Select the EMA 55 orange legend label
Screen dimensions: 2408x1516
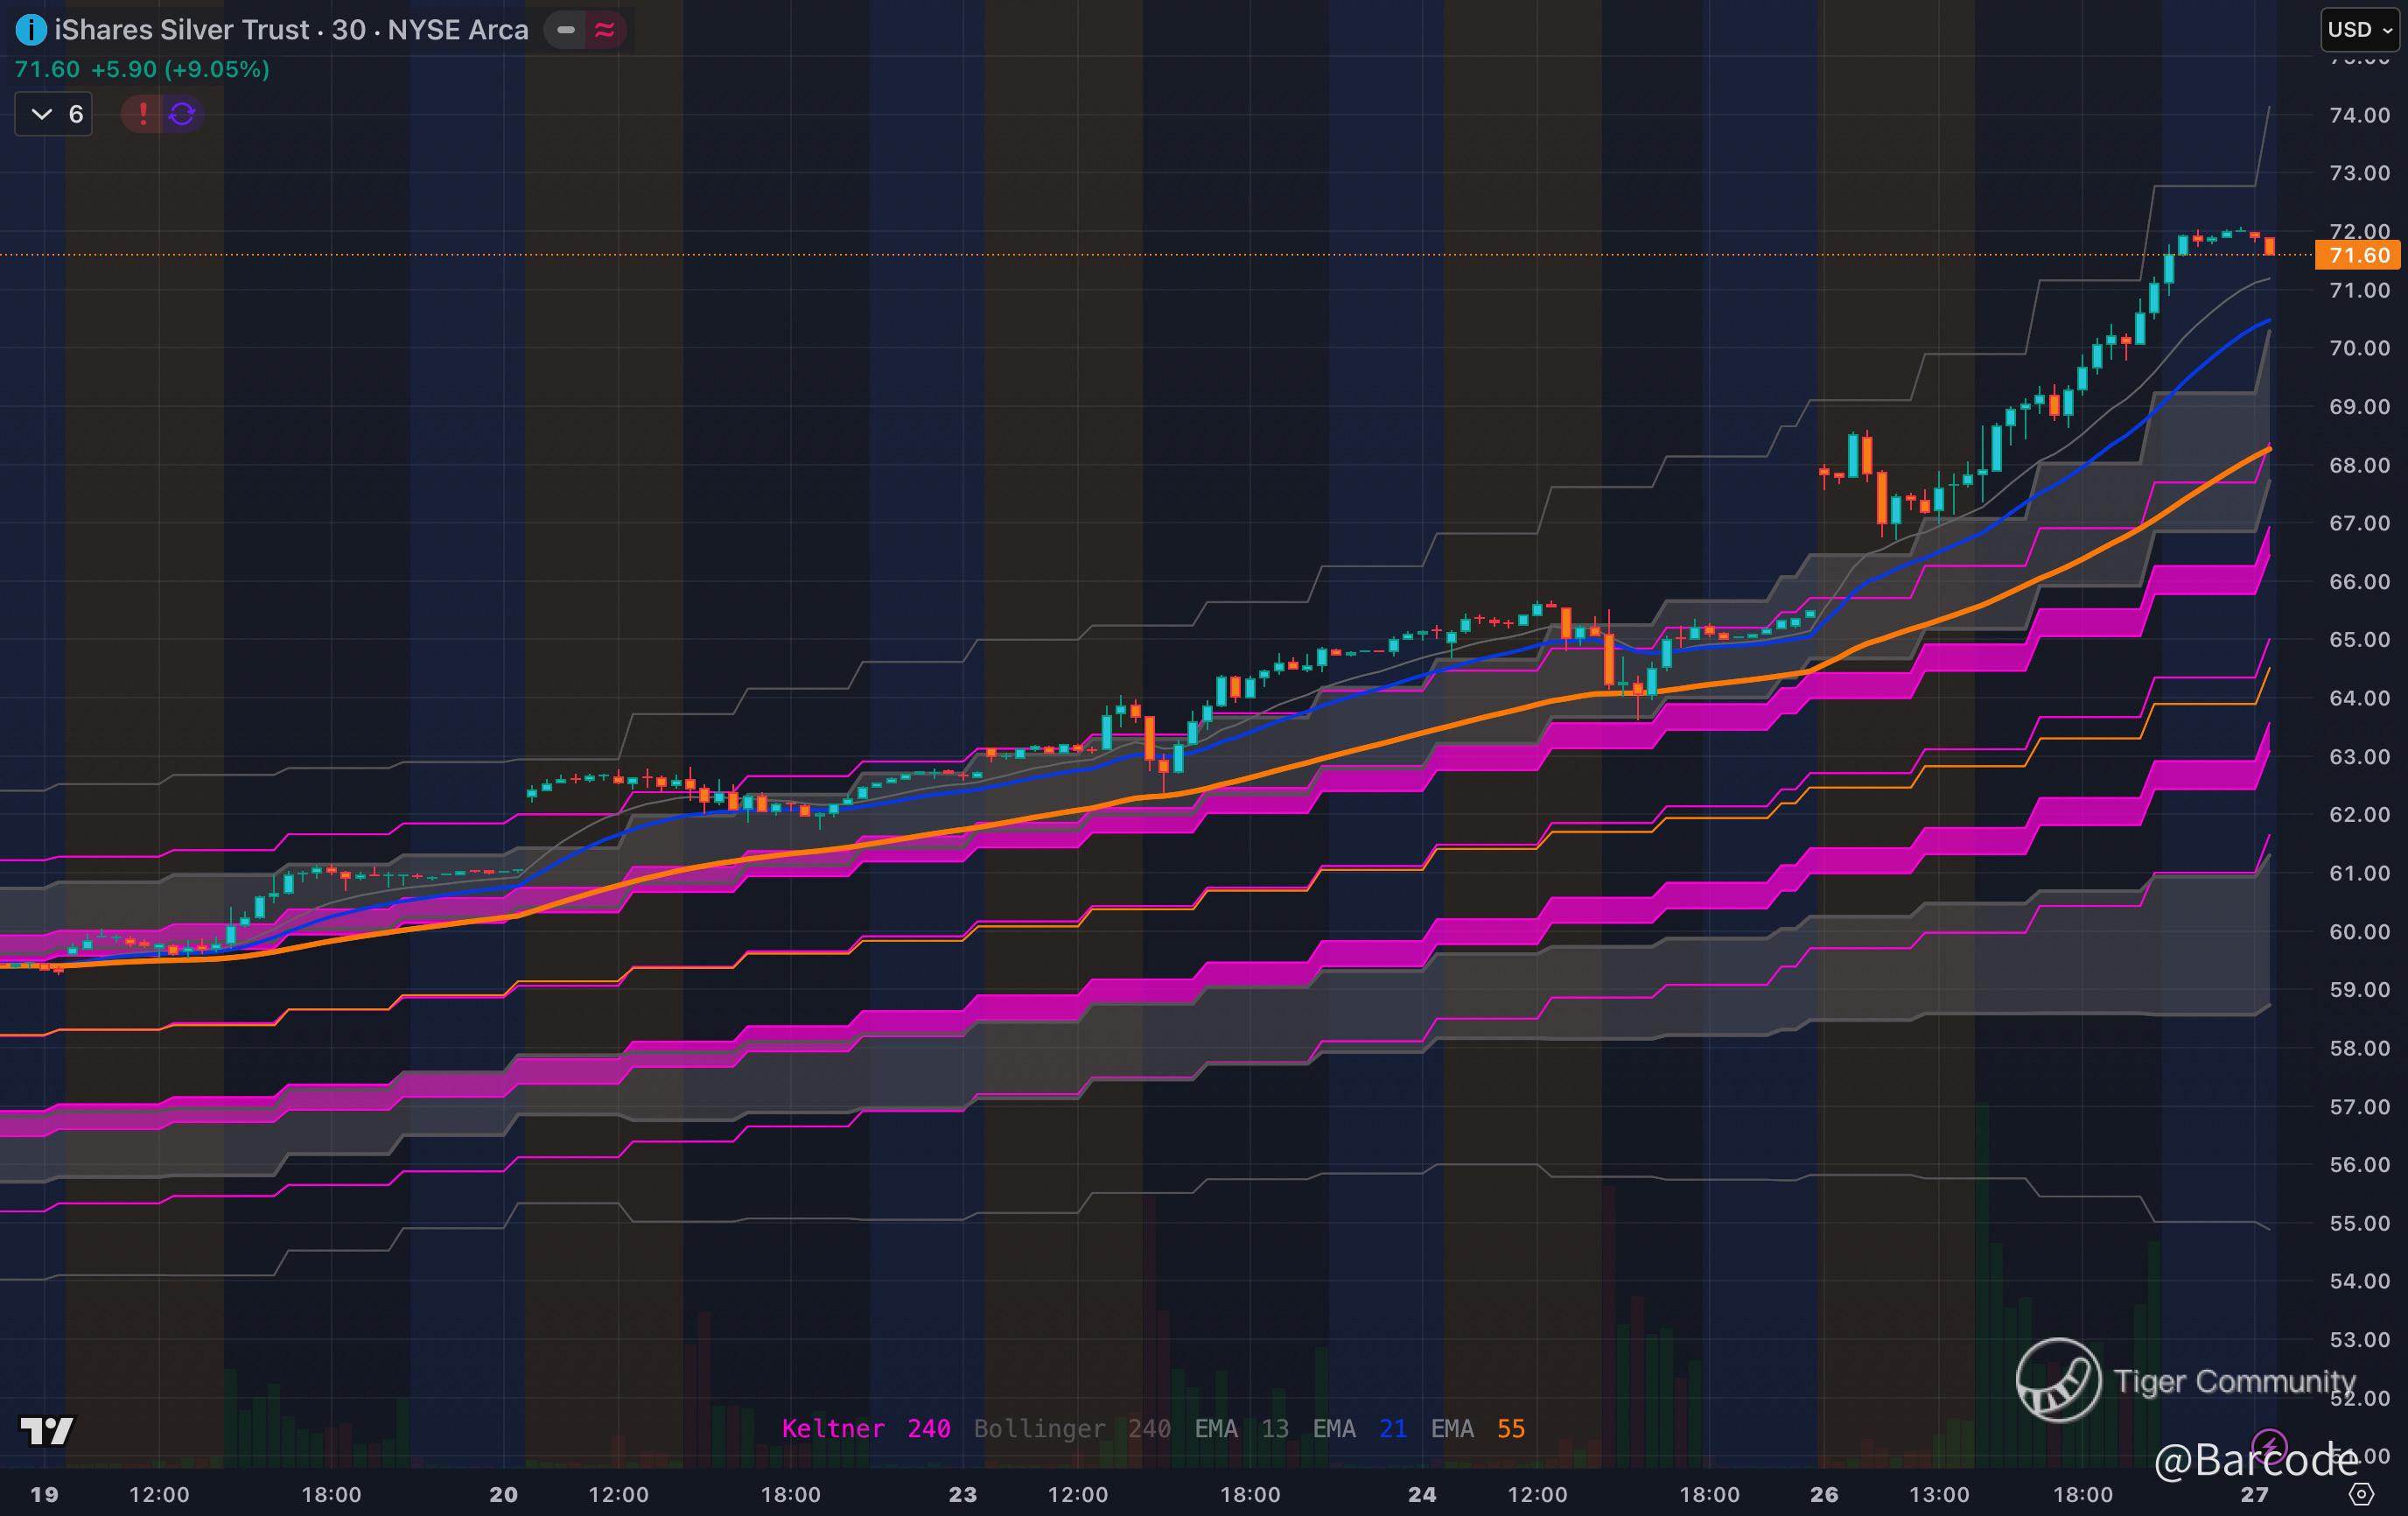pyautogui.click(x=1477, y=1429)
